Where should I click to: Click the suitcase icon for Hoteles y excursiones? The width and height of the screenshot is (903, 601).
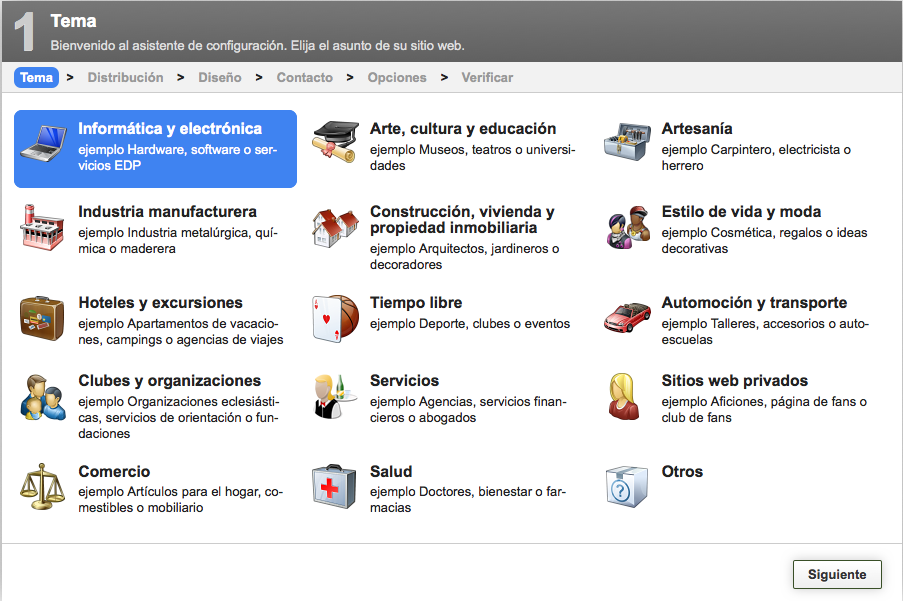click(43, 318)
